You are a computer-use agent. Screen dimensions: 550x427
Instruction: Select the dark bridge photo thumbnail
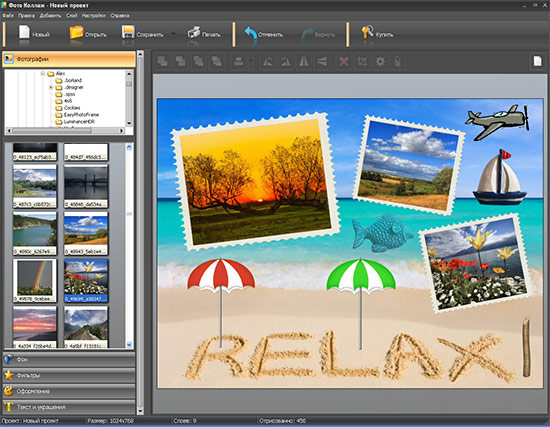tap(86, 186)
